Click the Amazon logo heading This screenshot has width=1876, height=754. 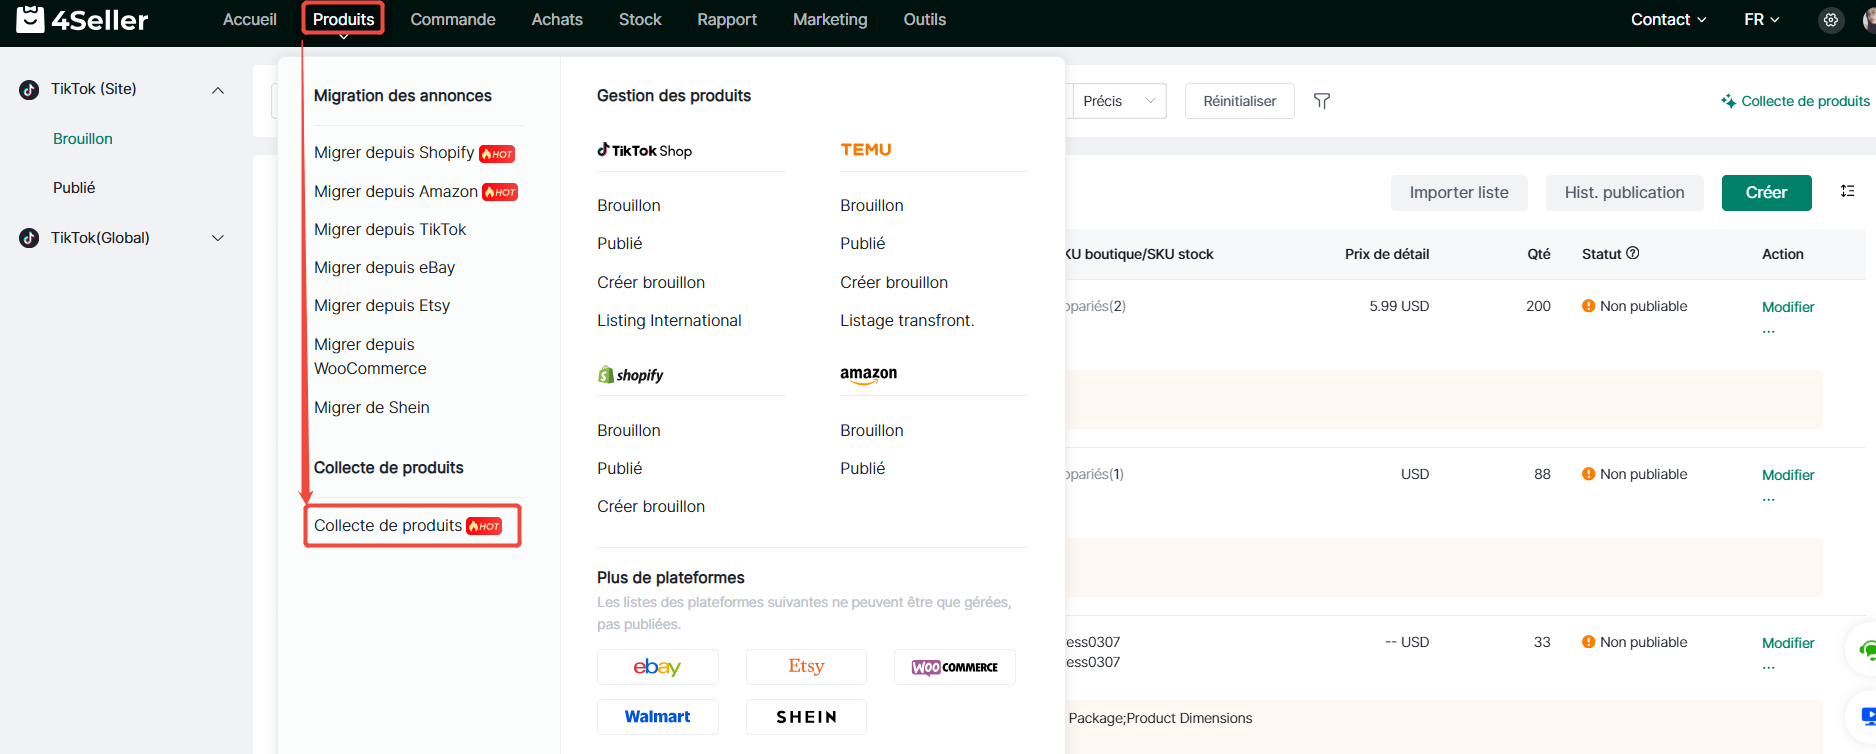pos(868,374)
